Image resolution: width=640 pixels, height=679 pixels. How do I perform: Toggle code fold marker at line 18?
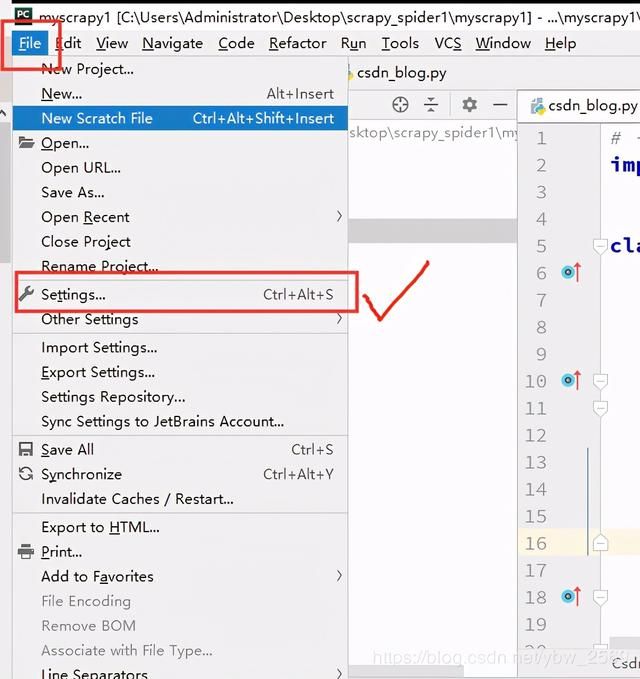pos(600,598)
